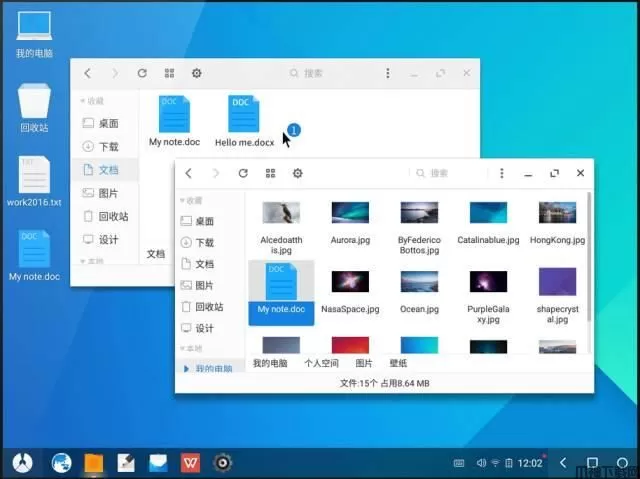Open the WPS Office app from the taskbar
Image resolution: width=640 pixels, height=479 pixels.
pyautogui.click(x=190, y=463)
